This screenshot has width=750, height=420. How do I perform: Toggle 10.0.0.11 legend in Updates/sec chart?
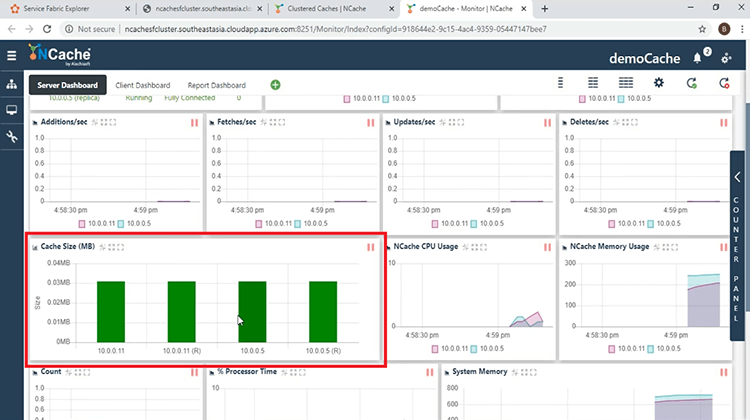coord(450,223)
